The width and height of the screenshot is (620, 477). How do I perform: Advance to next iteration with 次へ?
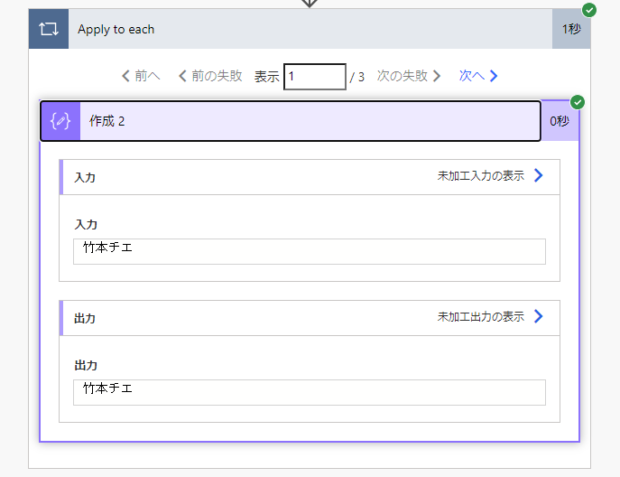(478, 76)
